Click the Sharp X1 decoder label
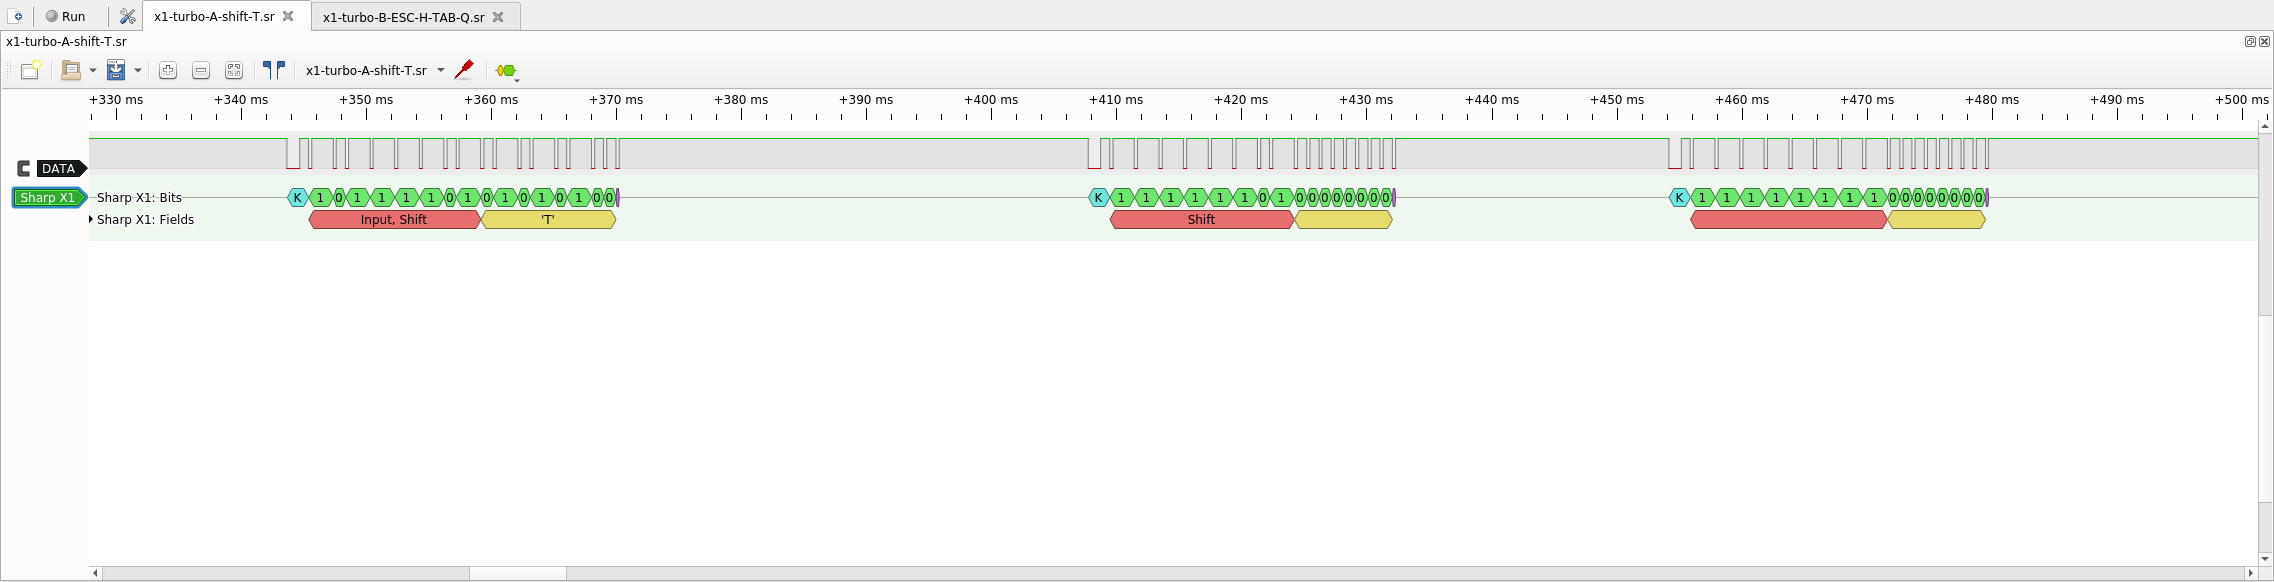This screenshot has height=582, width=2274. coord(48,197)
